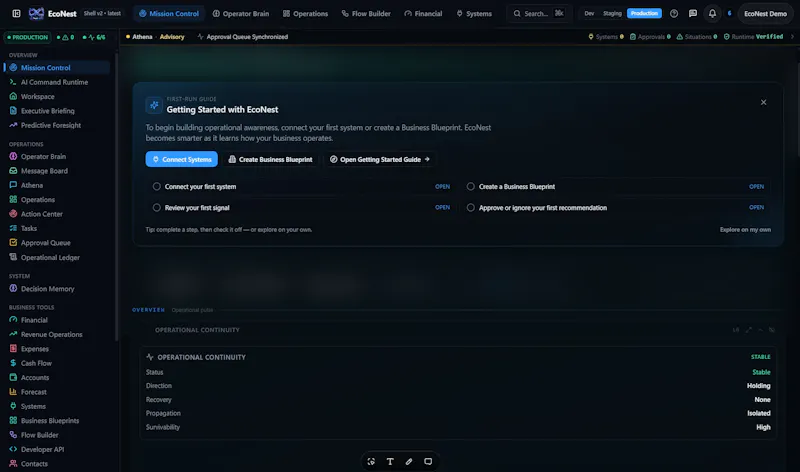
Task: Click the Search input field
Action: click(x=539, y=14)
